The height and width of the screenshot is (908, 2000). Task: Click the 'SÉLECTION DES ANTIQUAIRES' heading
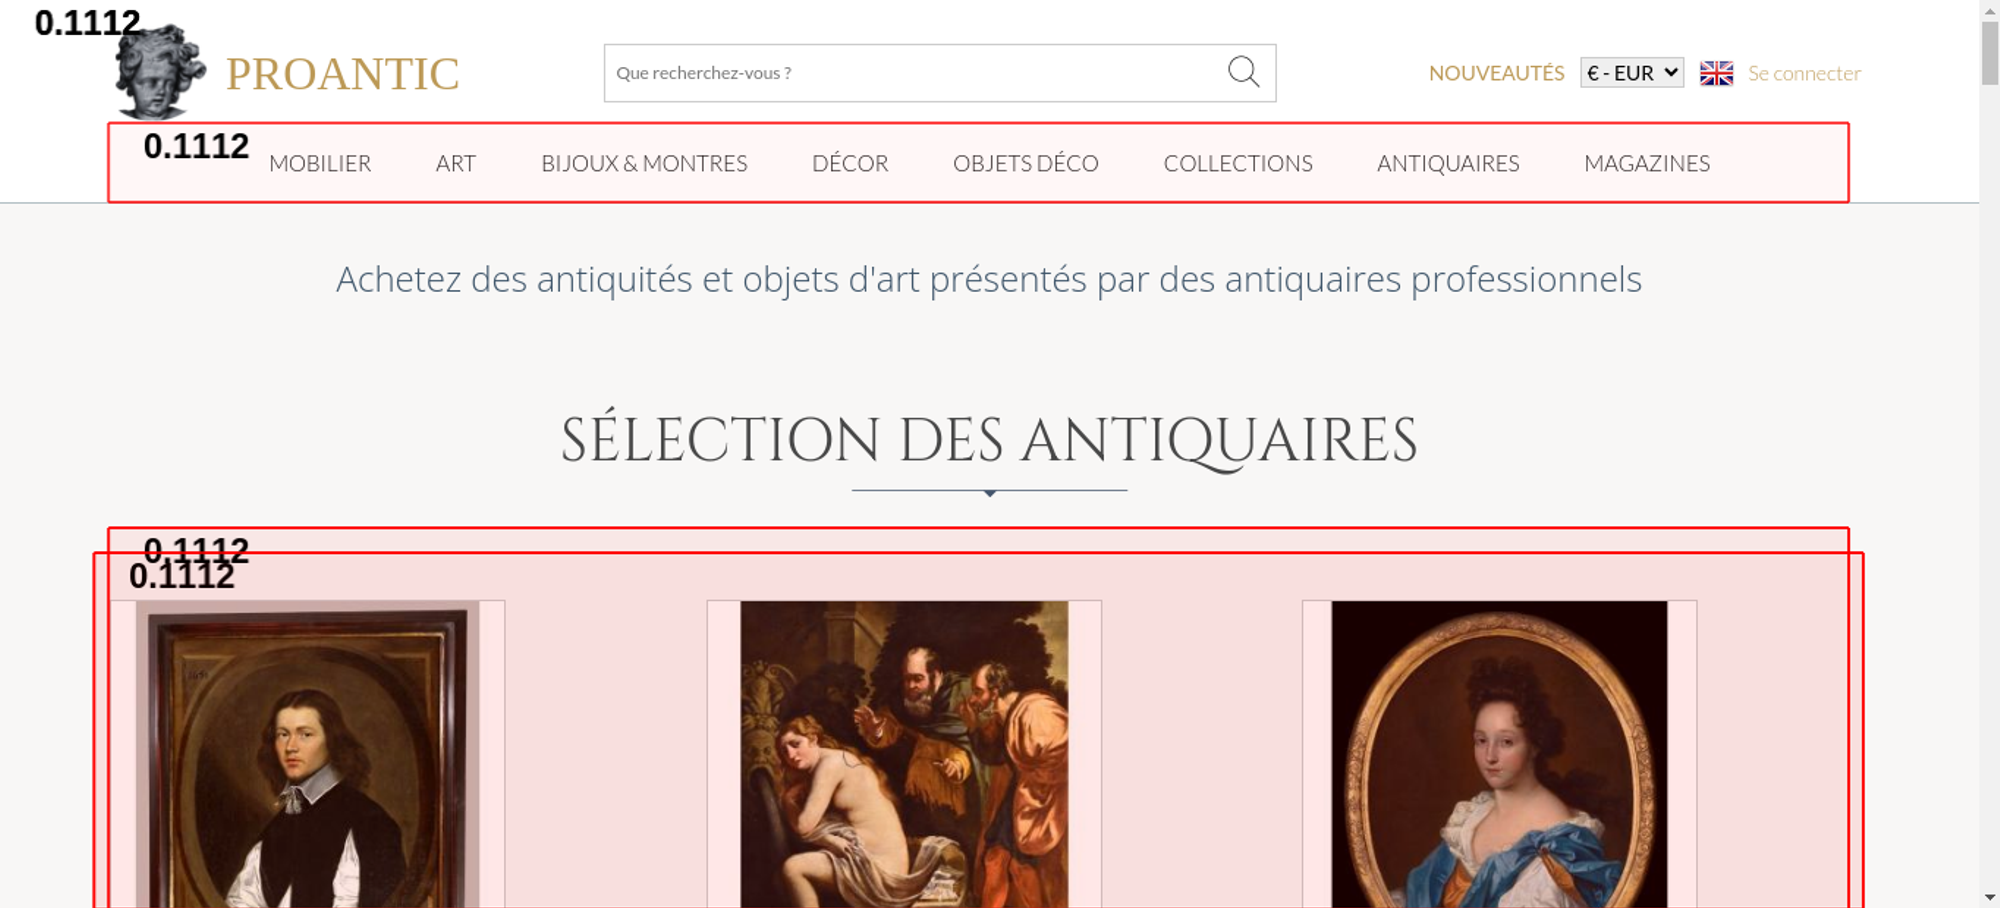tap(989, 440)
